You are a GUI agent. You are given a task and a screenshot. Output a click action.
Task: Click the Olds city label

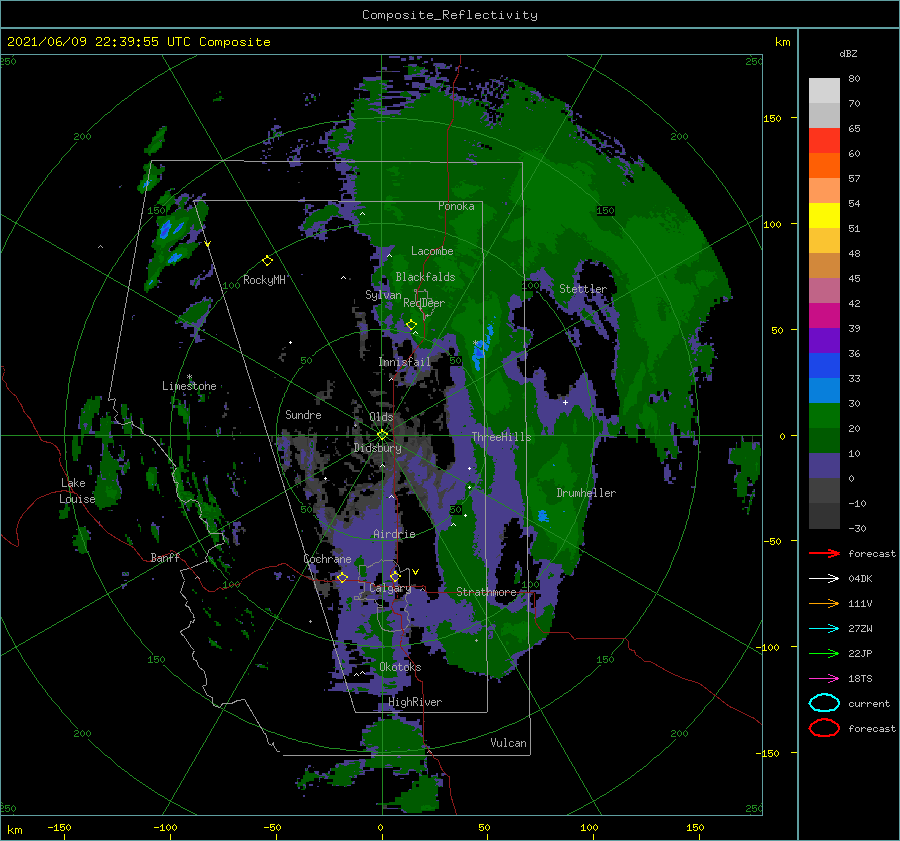click(381, 417)
